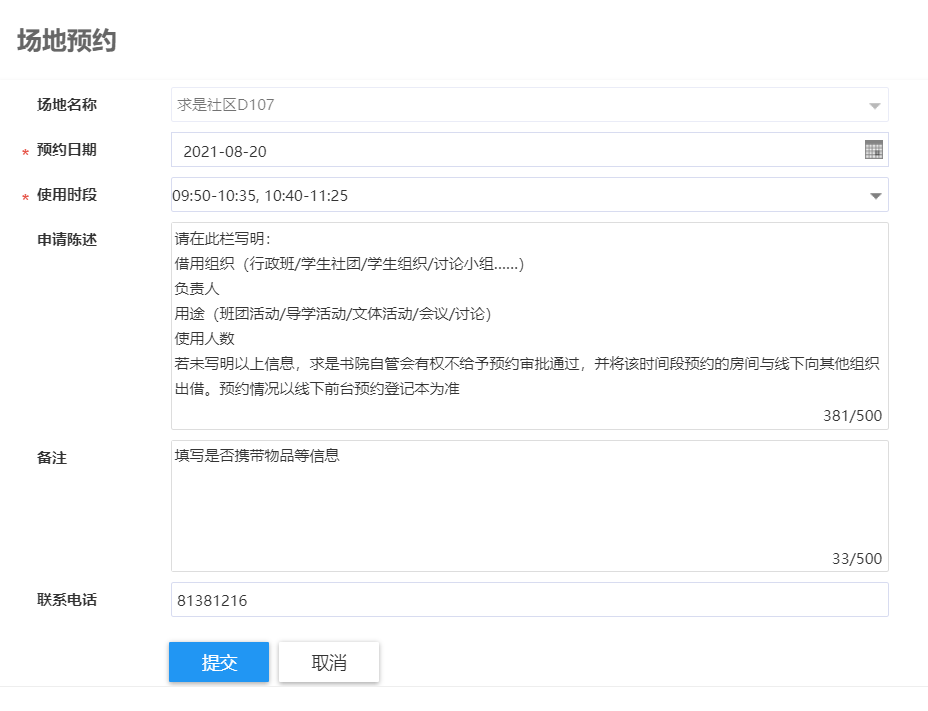928x711 pixels.
Task: Expand the 使用时段 dropdown arrow
Action: [x=876, y=196]
